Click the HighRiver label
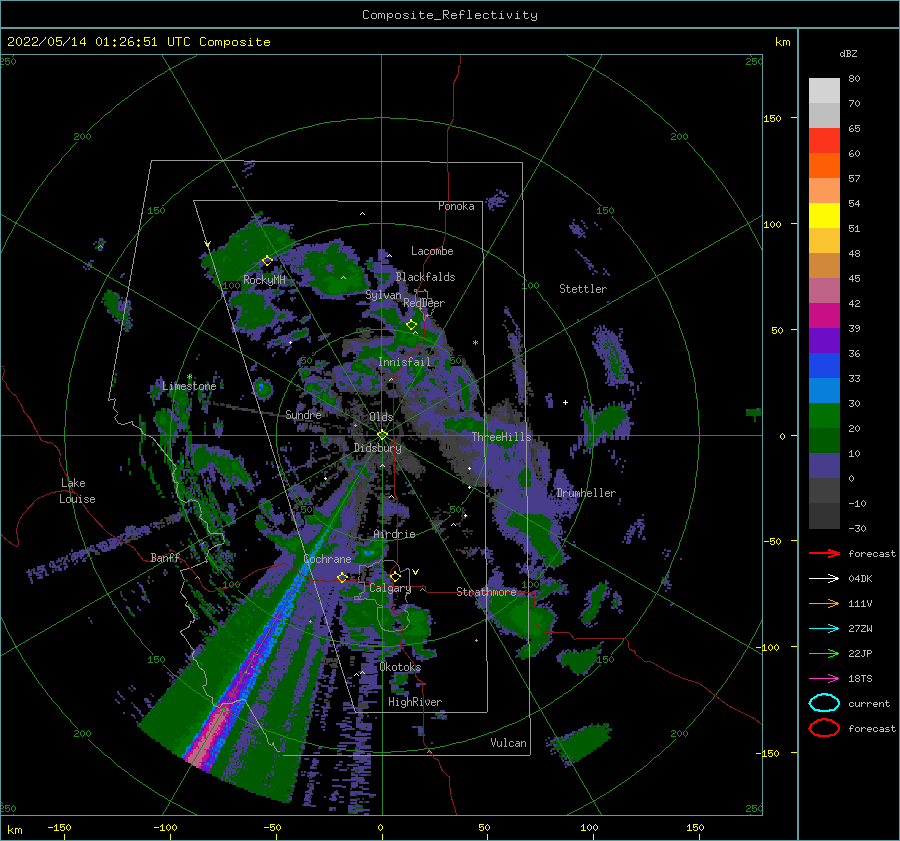This screenshot has height=841, width=900. pyautogui.click(x=415, y=702)
